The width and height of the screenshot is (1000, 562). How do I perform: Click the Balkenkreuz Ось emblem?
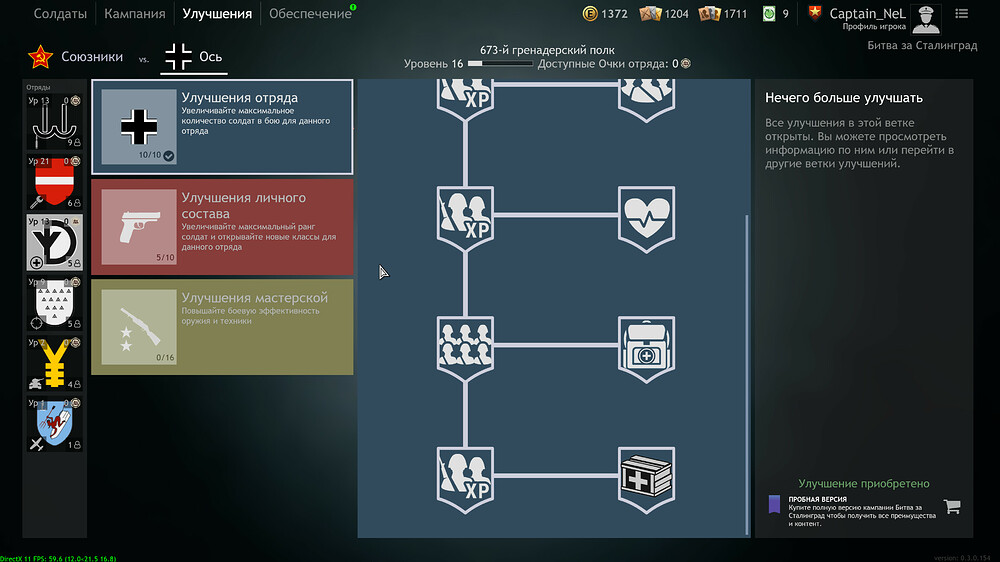coord(178,57)
